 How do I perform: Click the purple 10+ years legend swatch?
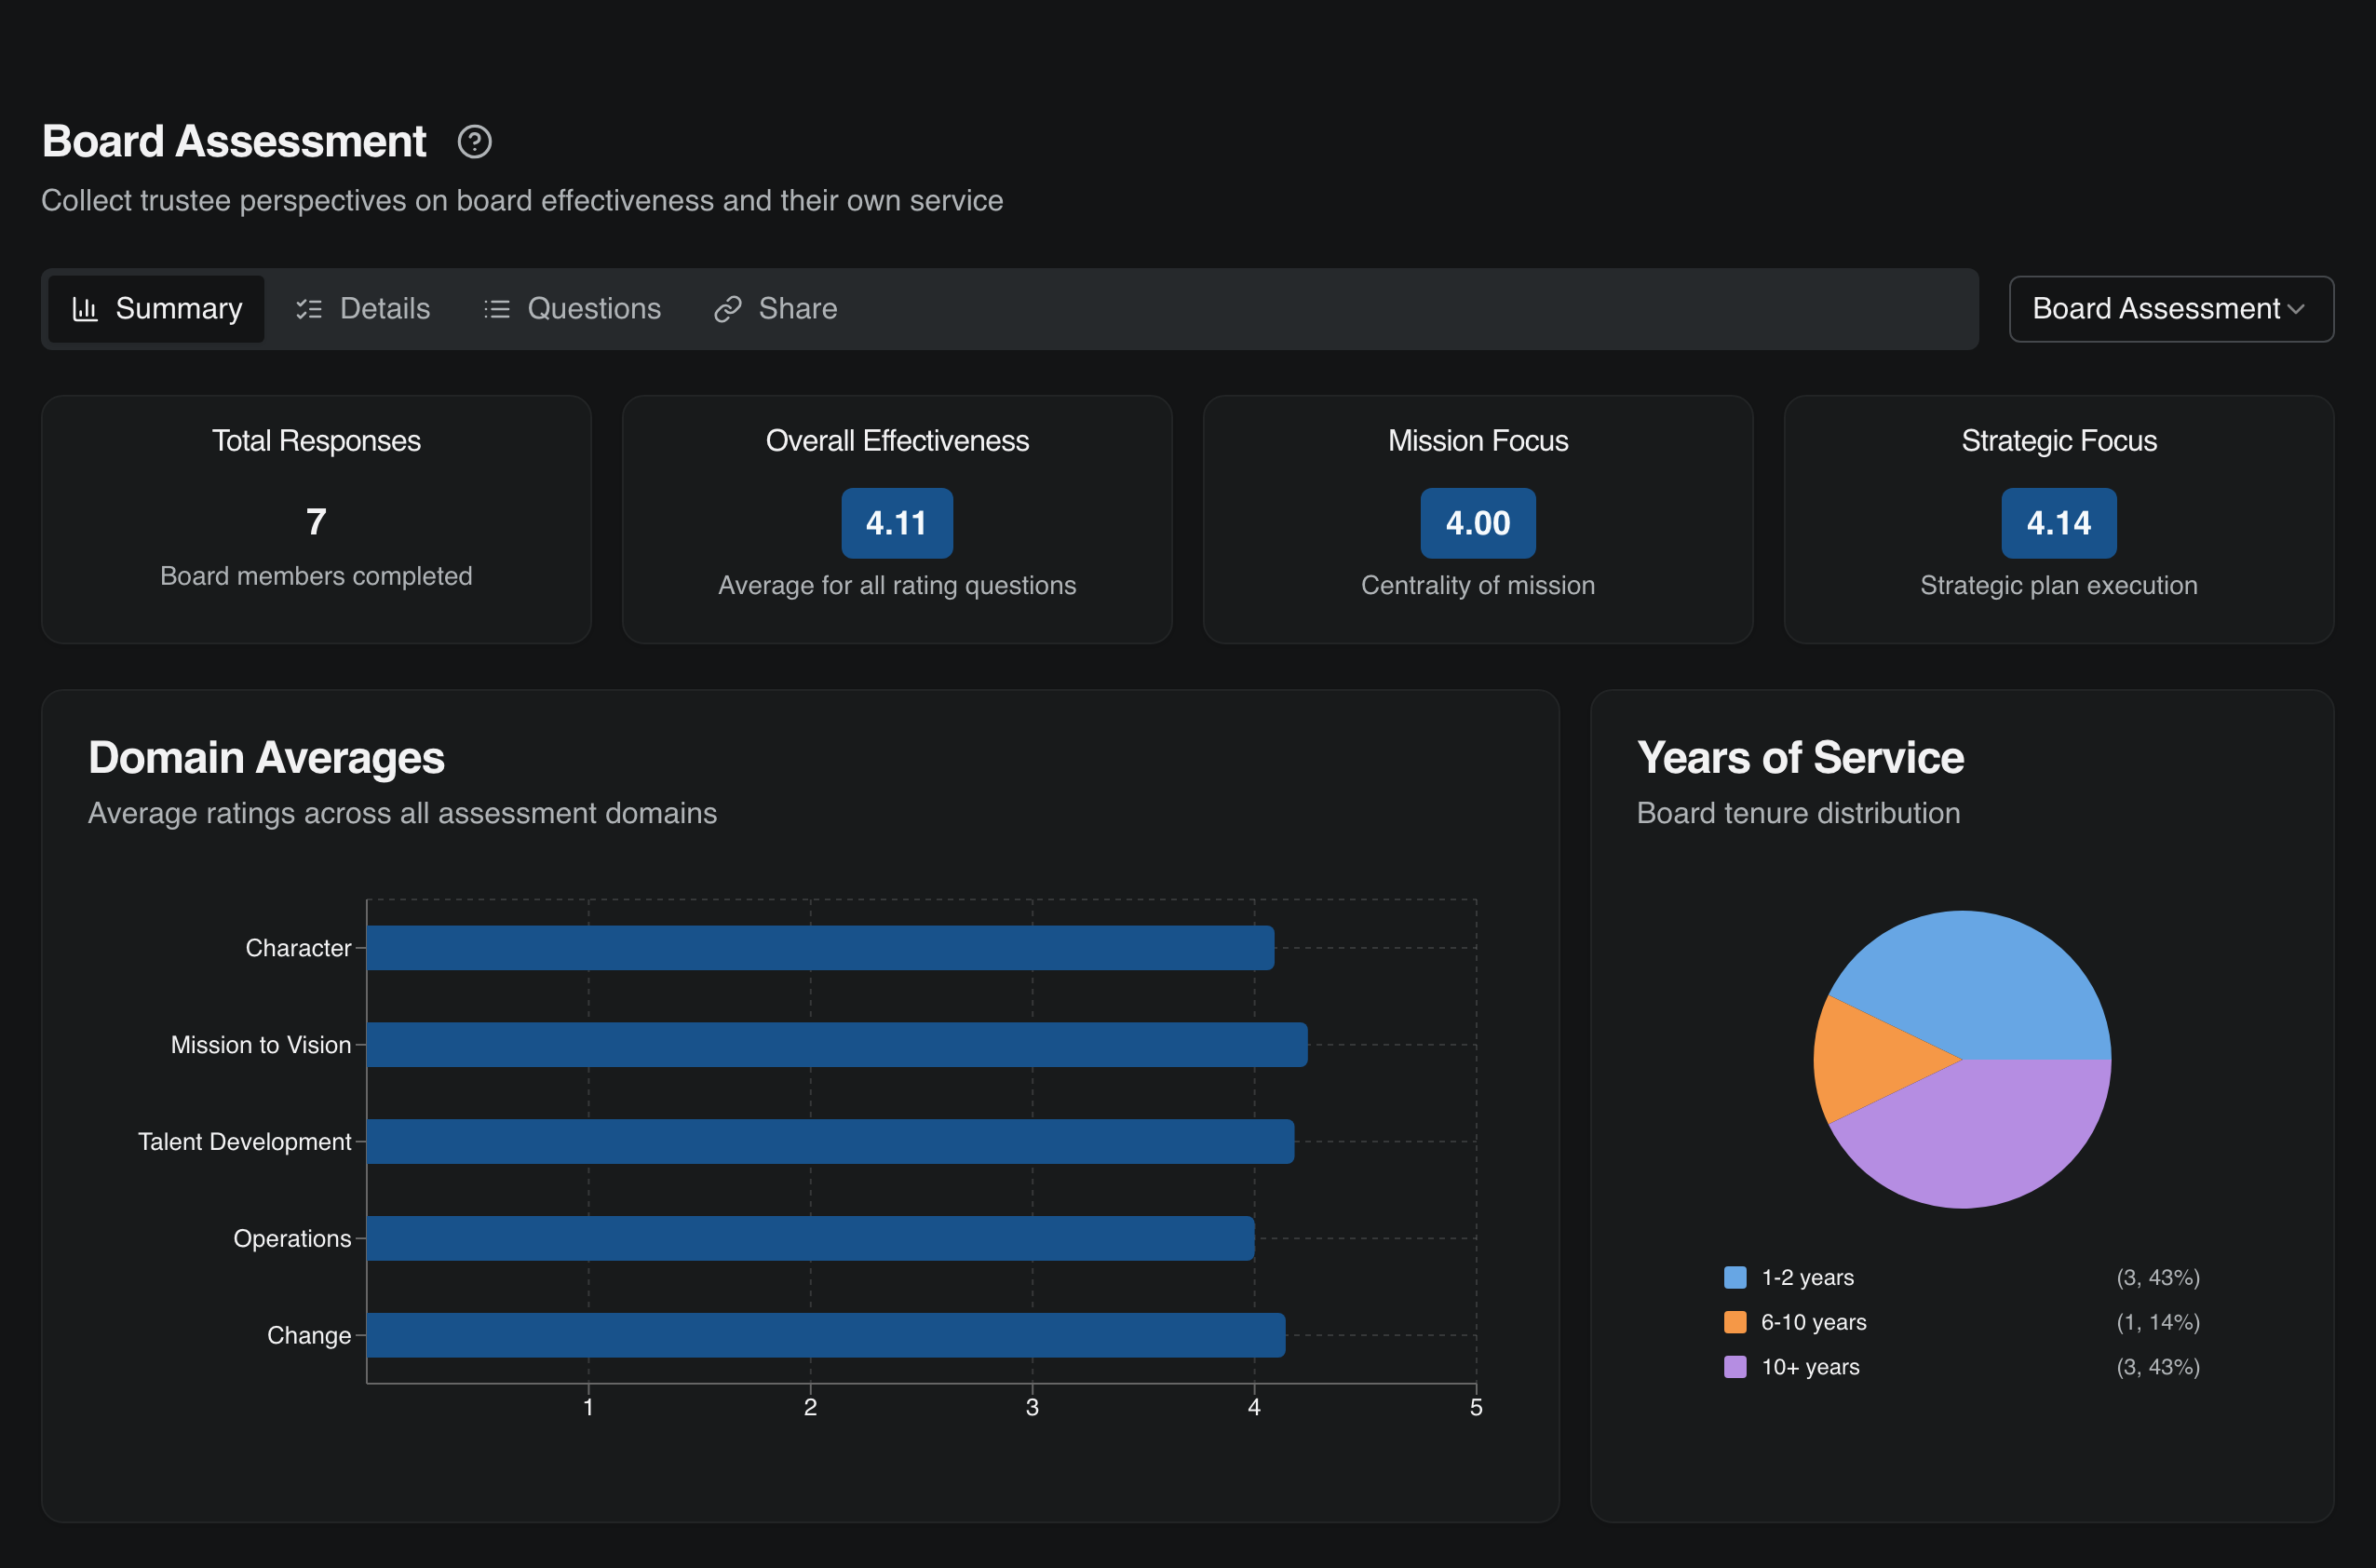[x=1735, y=1367]
